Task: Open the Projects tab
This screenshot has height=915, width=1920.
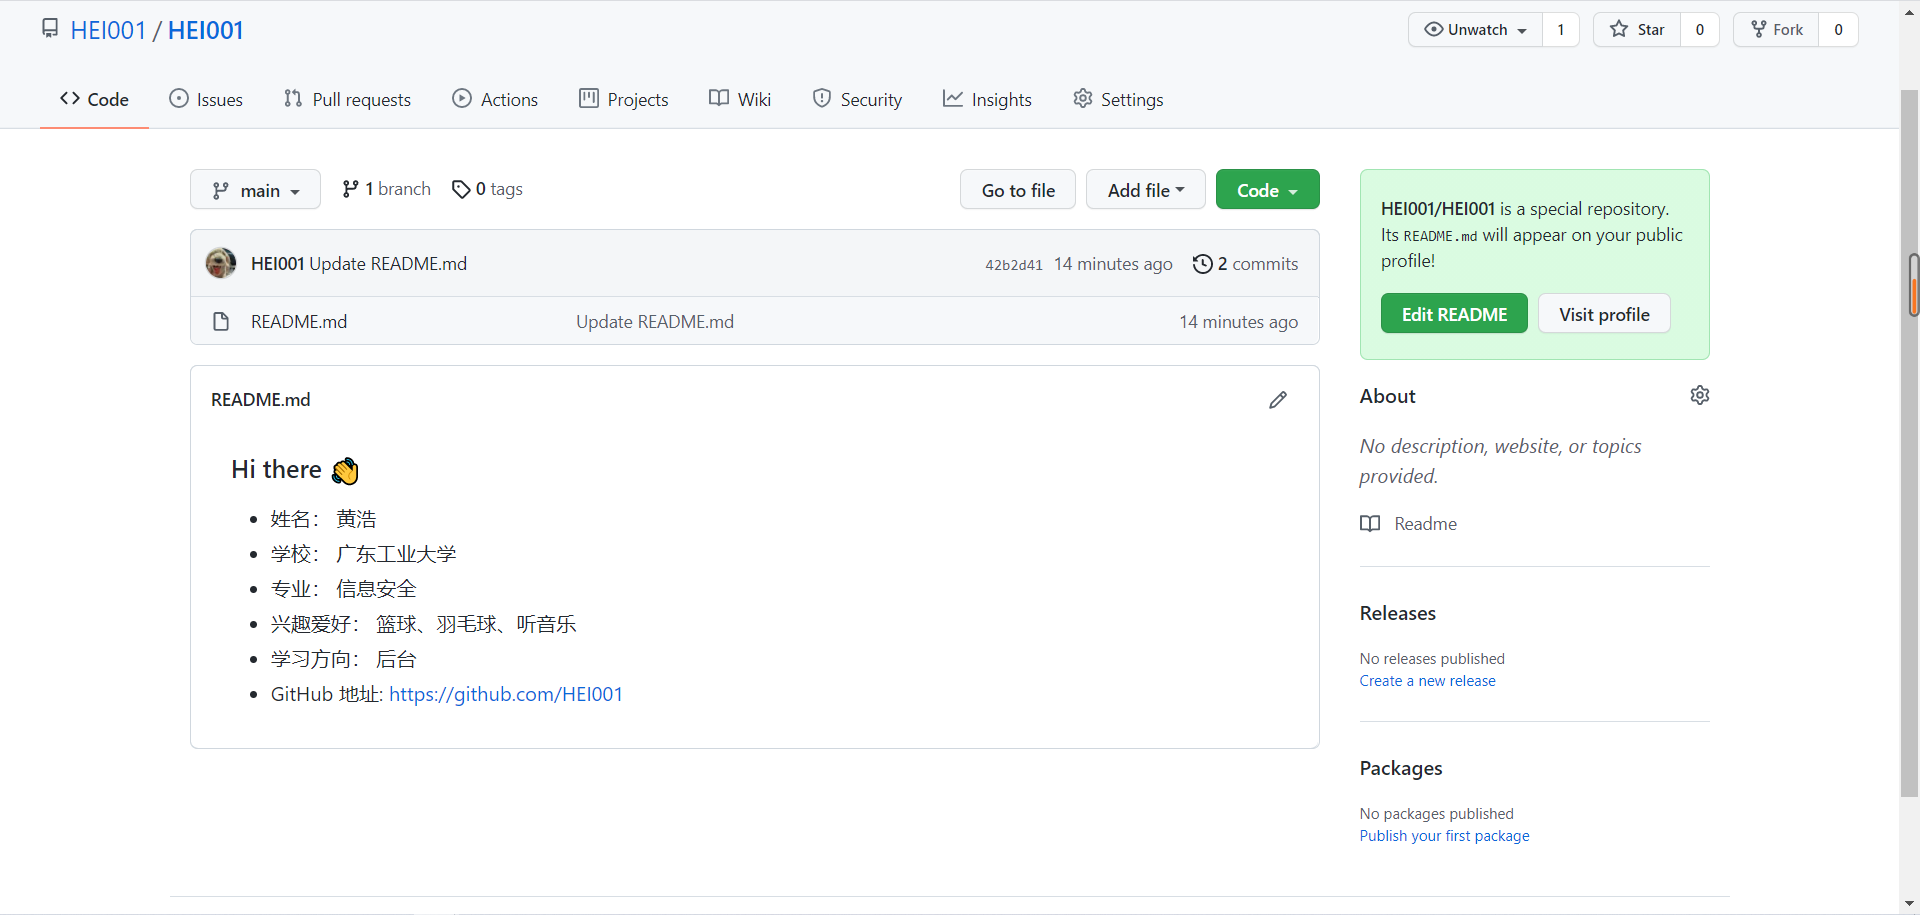Action: pyautogui.click(x=624, y=99)
